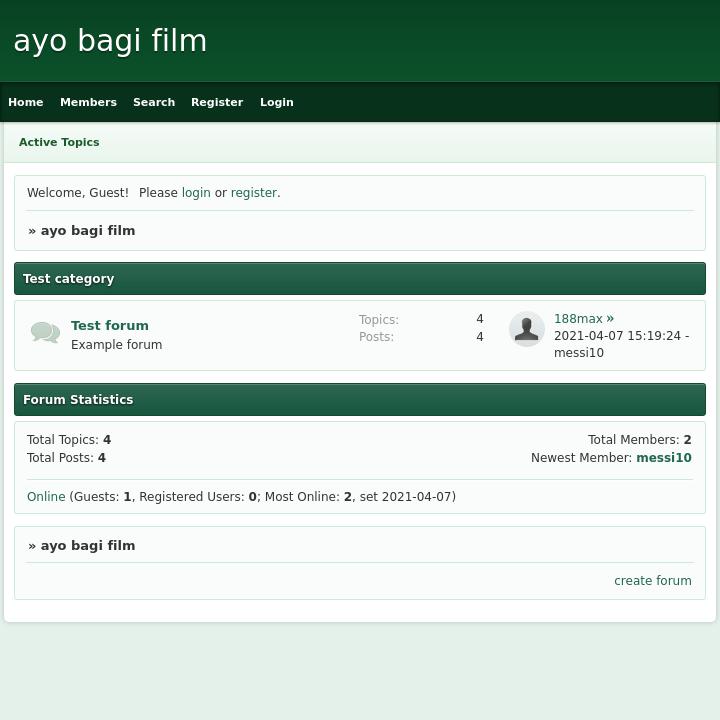This screenshot has width=720, height=720.
Task: View newest member messi10's profile
Action: click(x=663, y=458)
